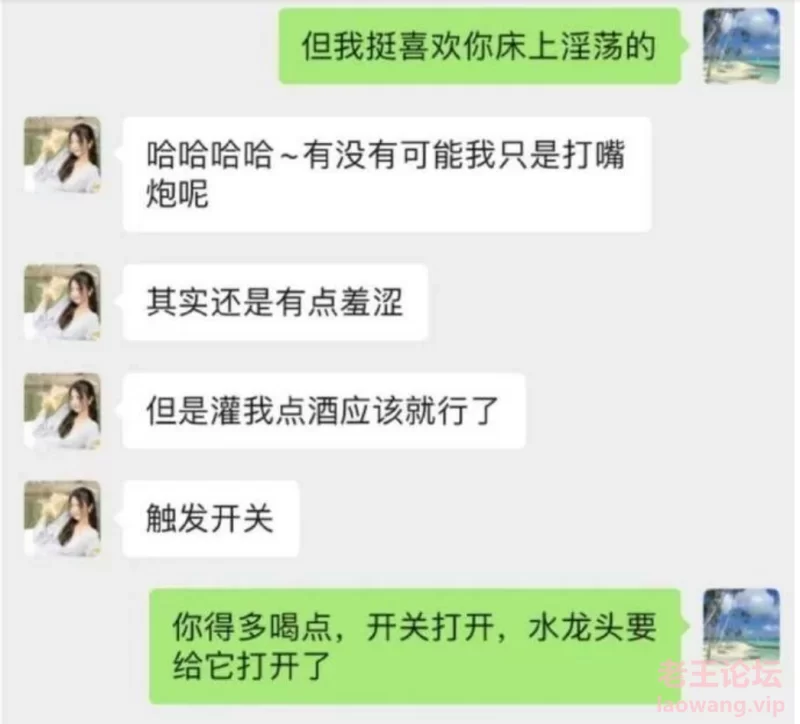The height and width of the screenshot is (724, 800).
Task: Open the woman's avatar next to the 哈哈哈哈 message
Action: (63, 155)
